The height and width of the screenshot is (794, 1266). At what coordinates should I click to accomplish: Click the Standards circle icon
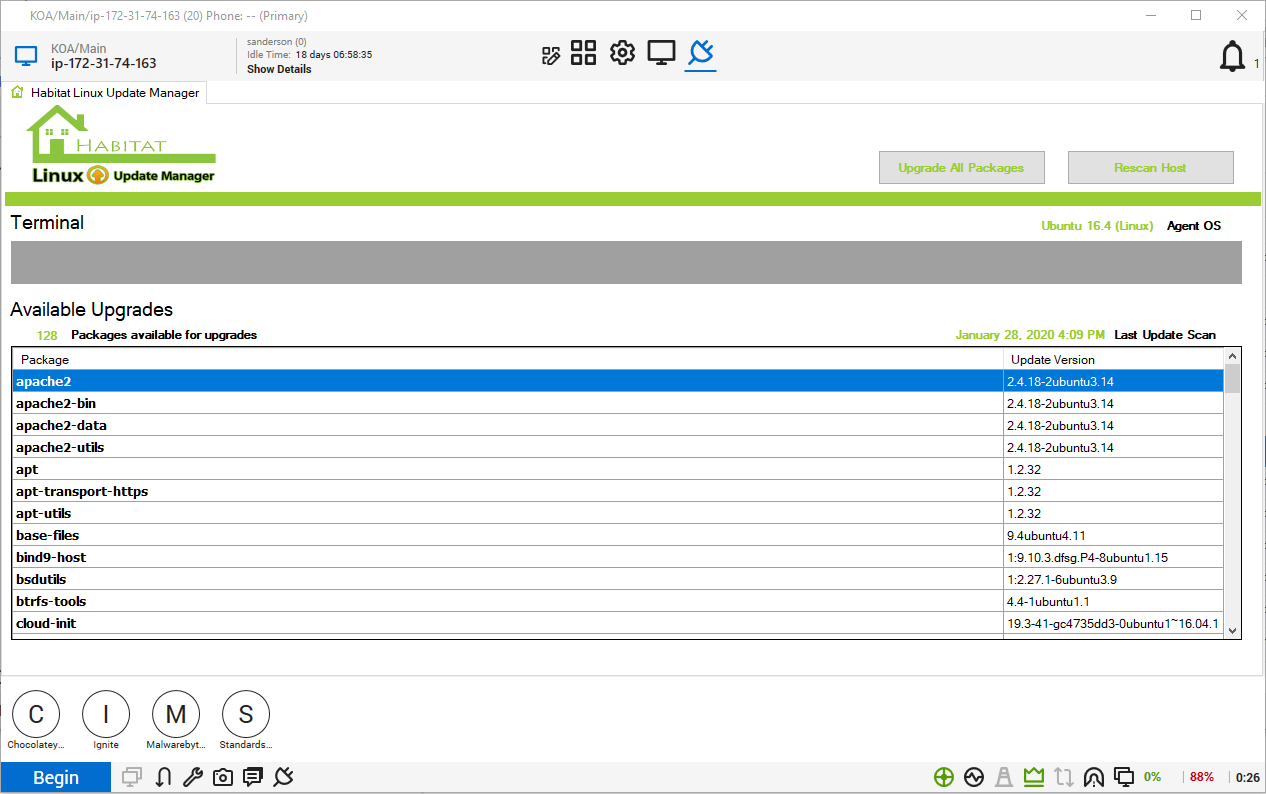[246, 714]
